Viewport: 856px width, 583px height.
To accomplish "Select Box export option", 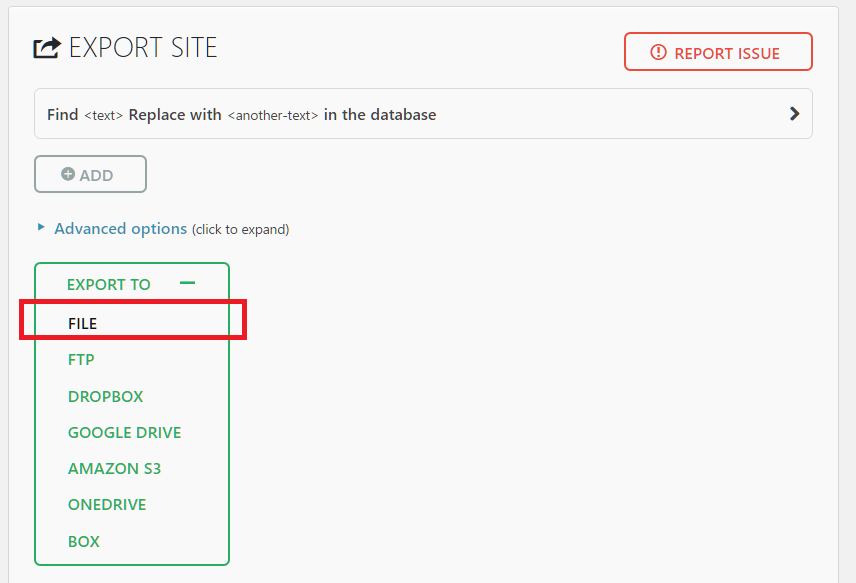I will click(84, 542).
